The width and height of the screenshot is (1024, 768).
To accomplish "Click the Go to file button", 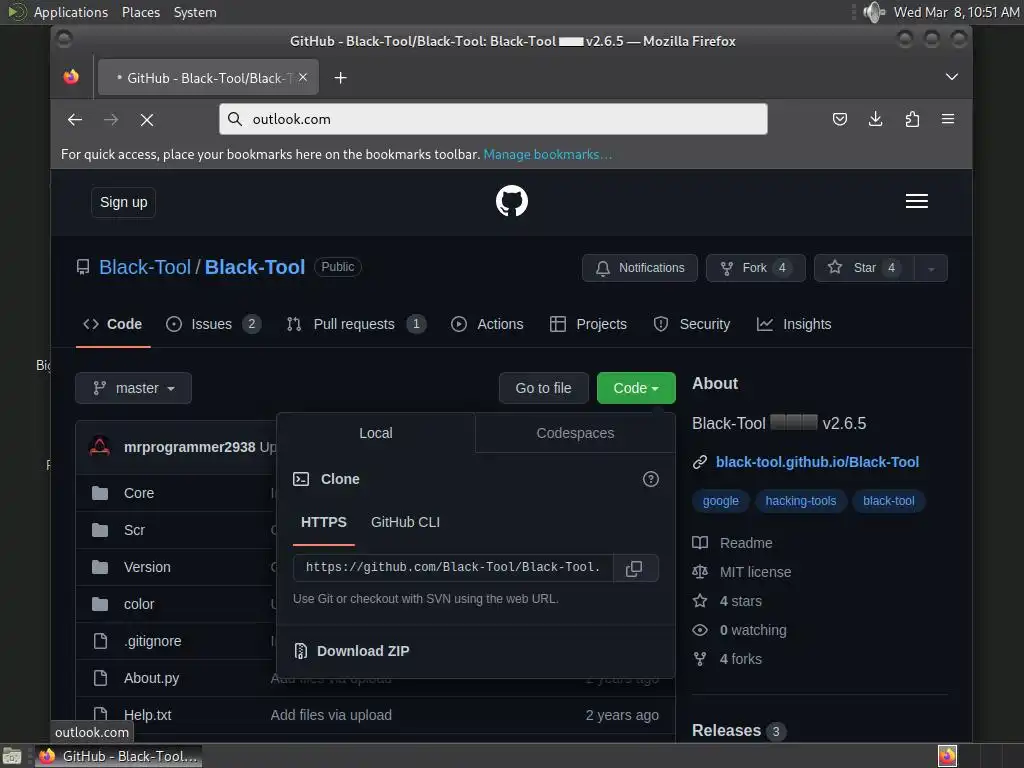I will coord(543,388).
